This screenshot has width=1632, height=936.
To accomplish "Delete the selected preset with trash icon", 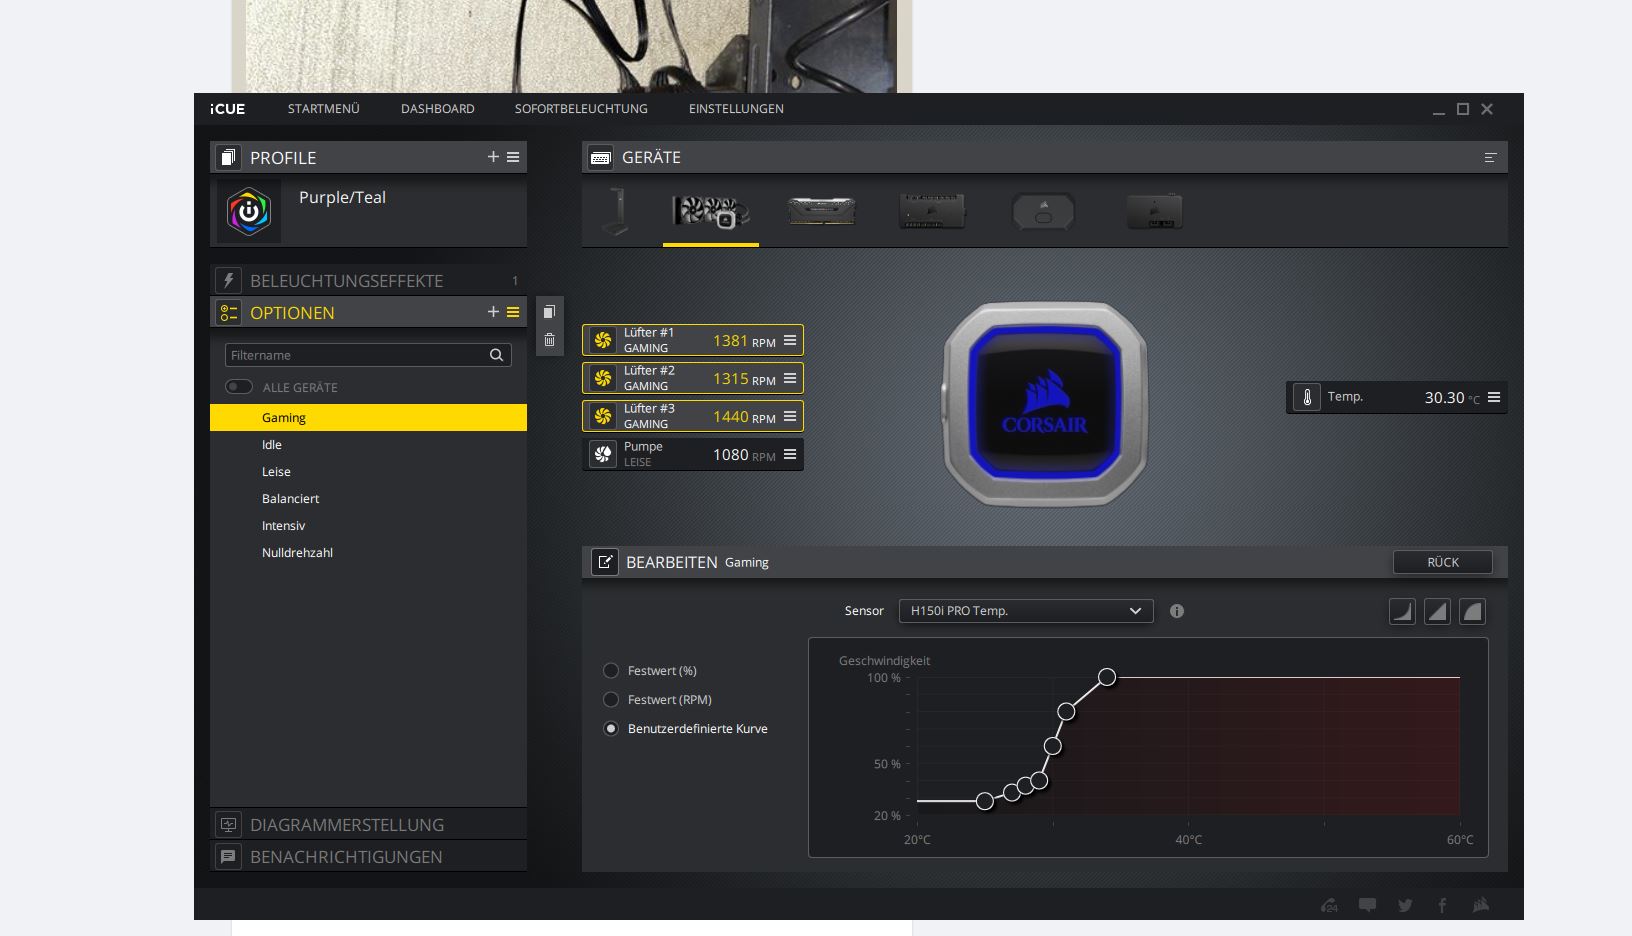I will tap(549, 340).
